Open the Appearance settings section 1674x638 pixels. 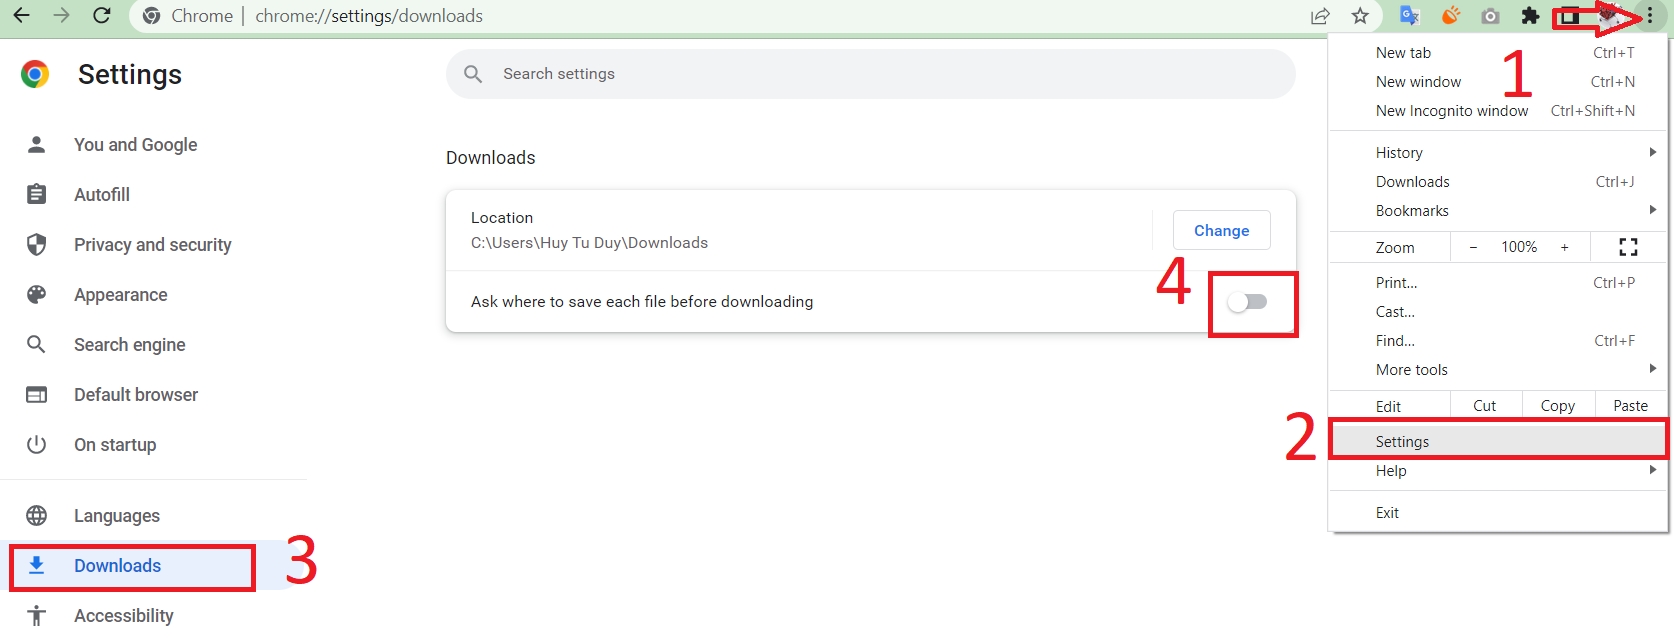coord(120,295)
